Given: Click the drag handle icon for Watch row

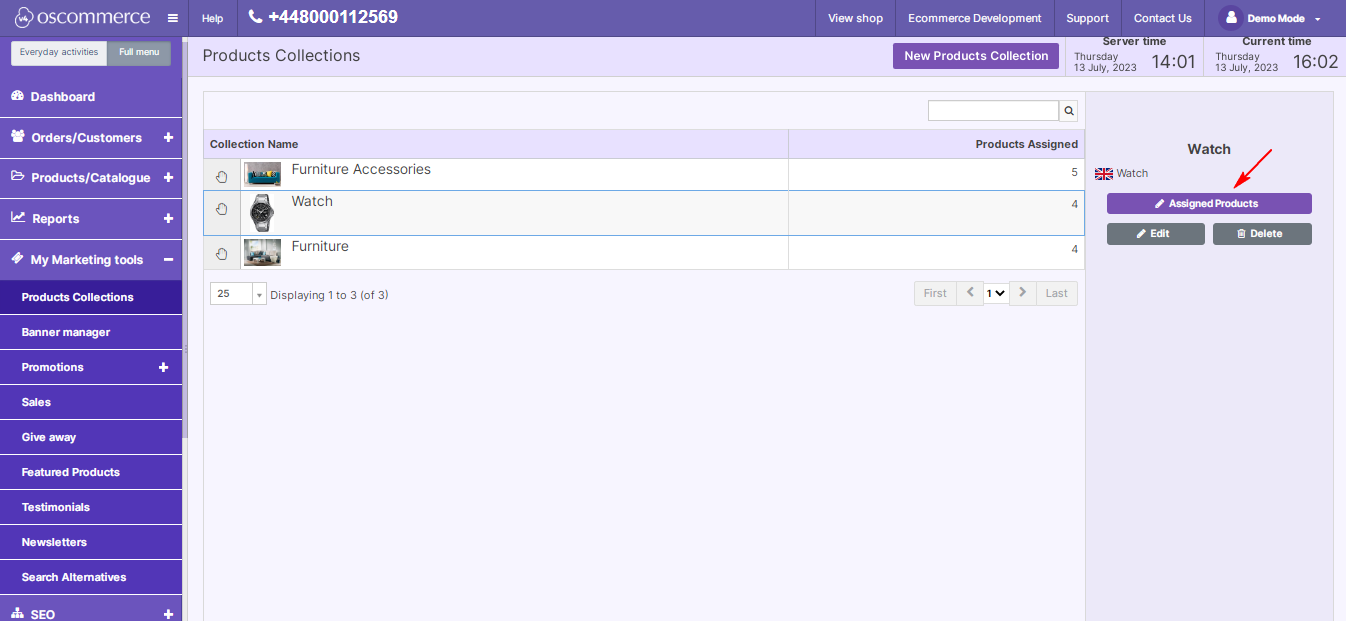Looking at the screenshot, I should point(222,210).
